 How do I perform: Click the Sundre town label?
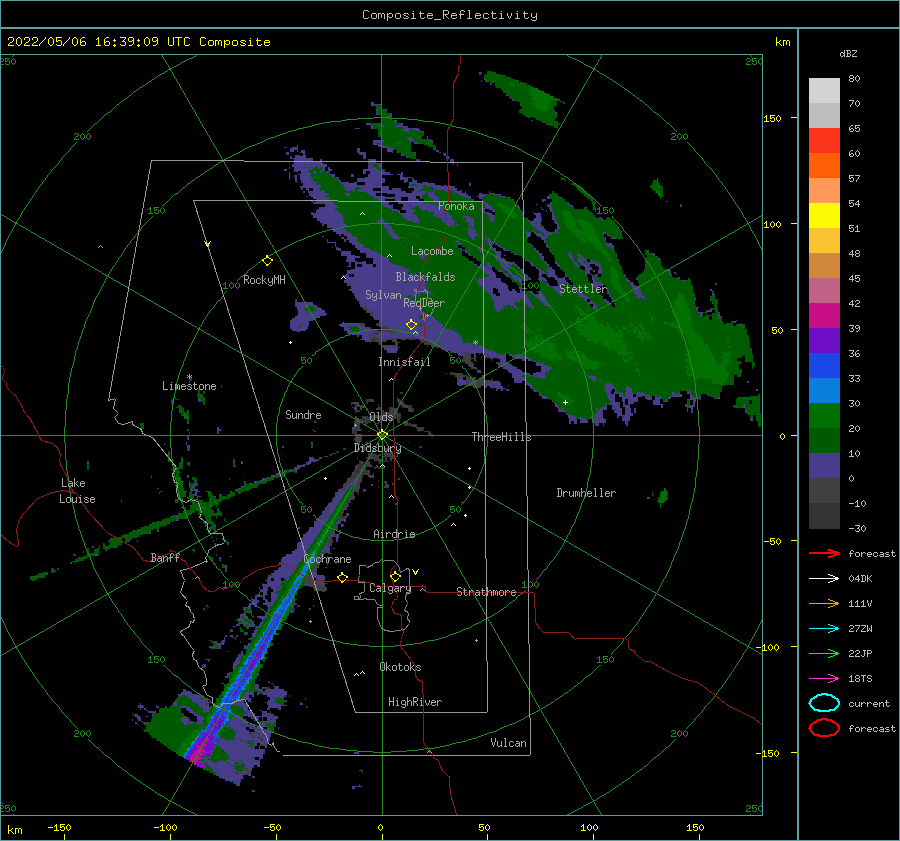tap(303, 414)
